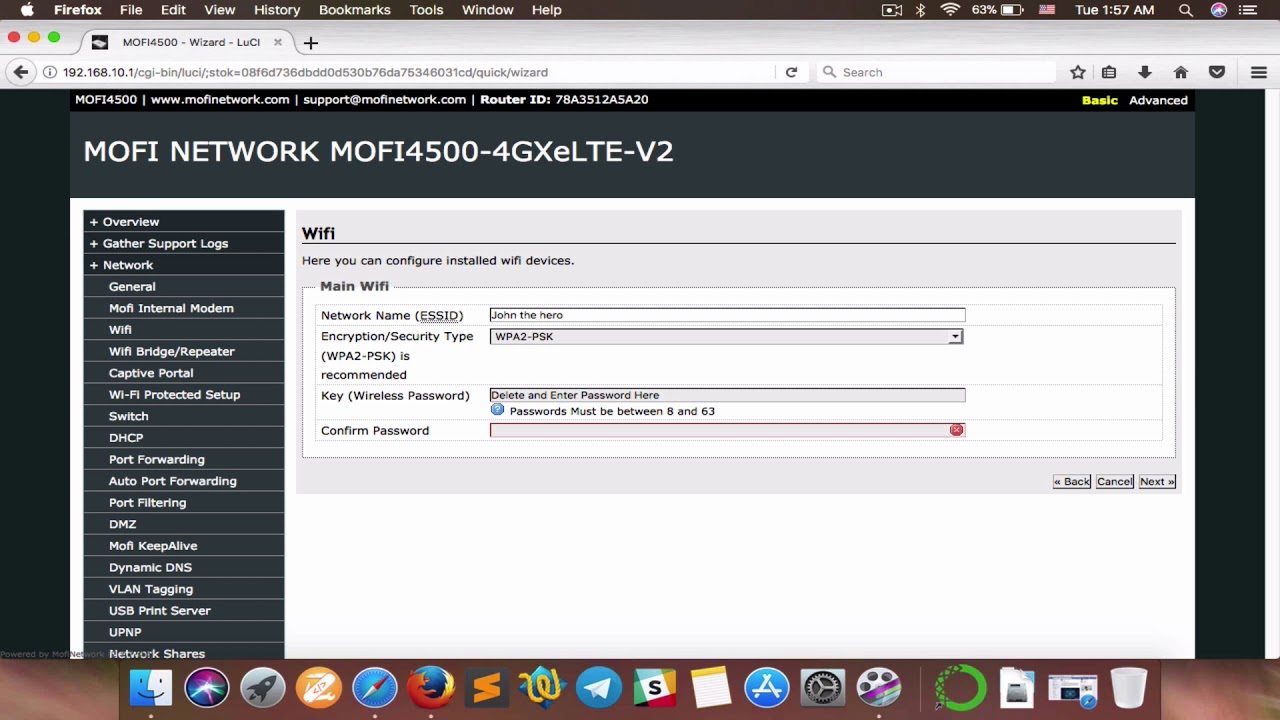This screenshot has height=720, width=1280.
Task: Switch to Advanced mode
Action: (x=1158, y=100)
